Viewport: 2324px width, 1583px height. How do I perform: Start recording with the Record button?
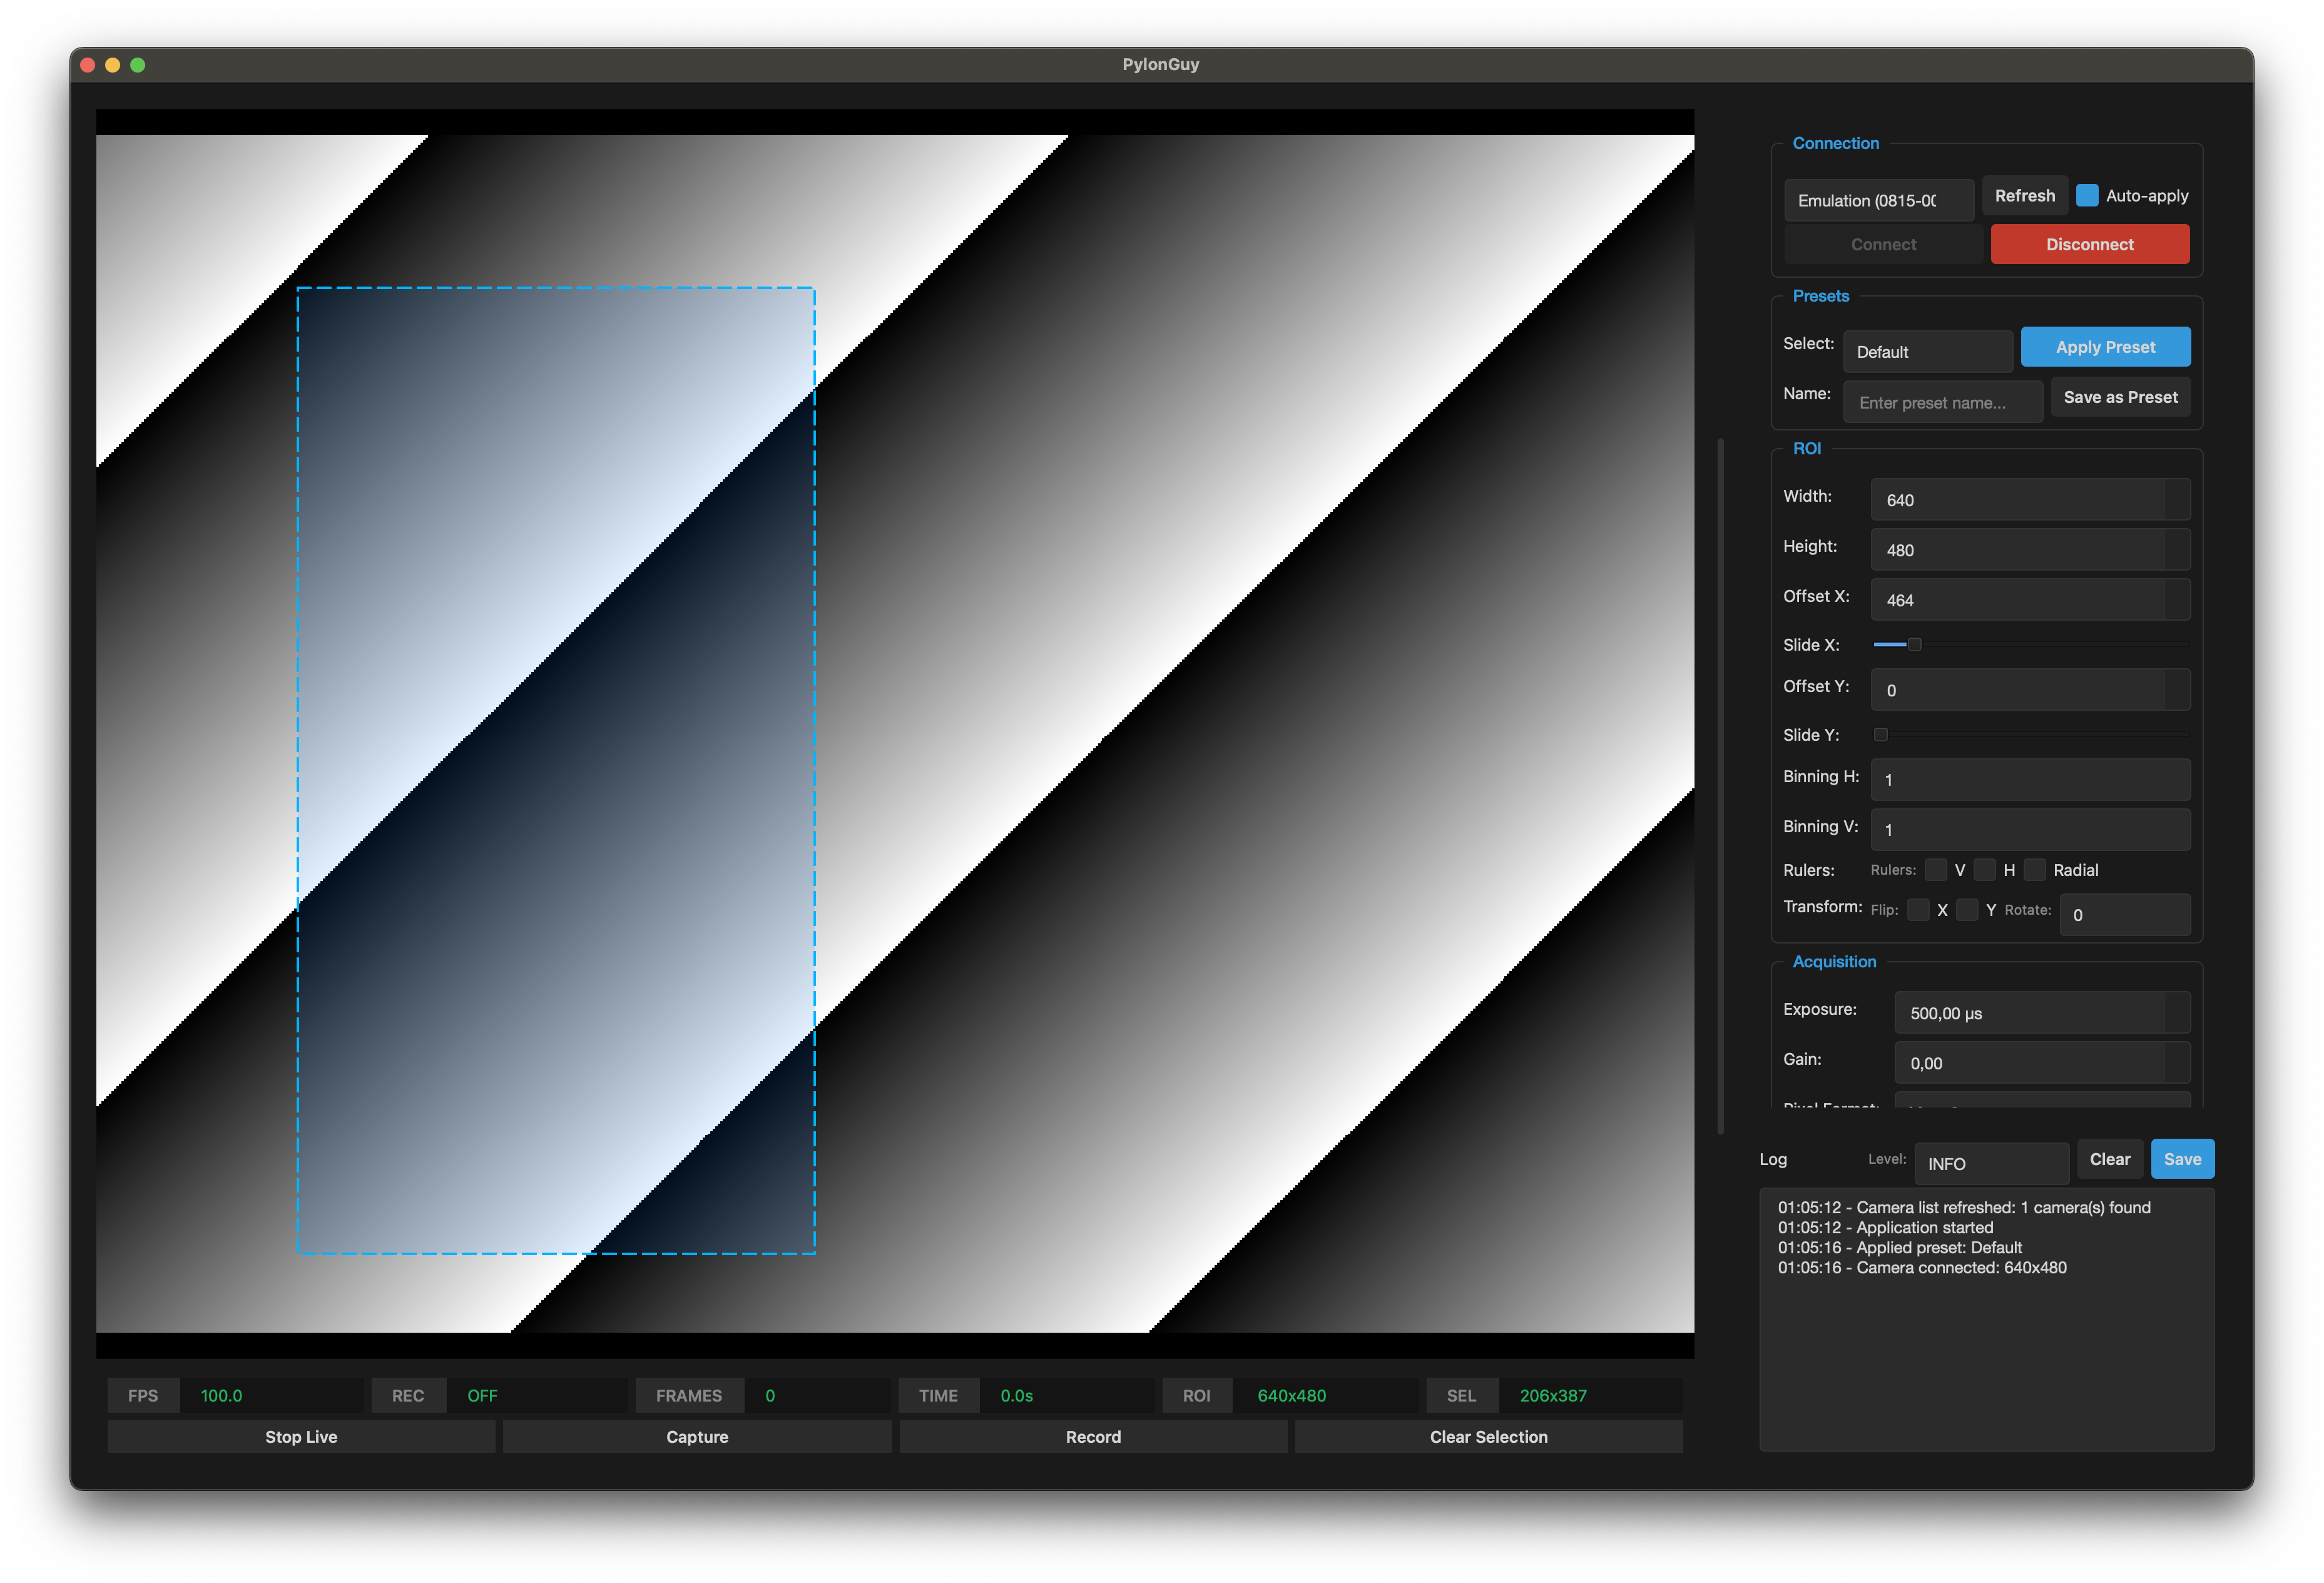pyautogui.click(x=1093, y=1436)
